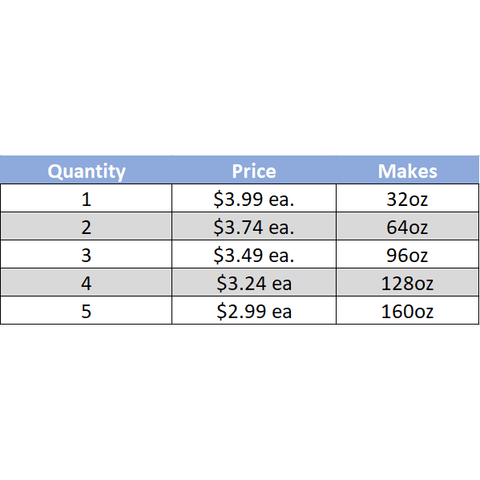Select the 96oz cell
The image size is (480, 480).
pos(408,254)
